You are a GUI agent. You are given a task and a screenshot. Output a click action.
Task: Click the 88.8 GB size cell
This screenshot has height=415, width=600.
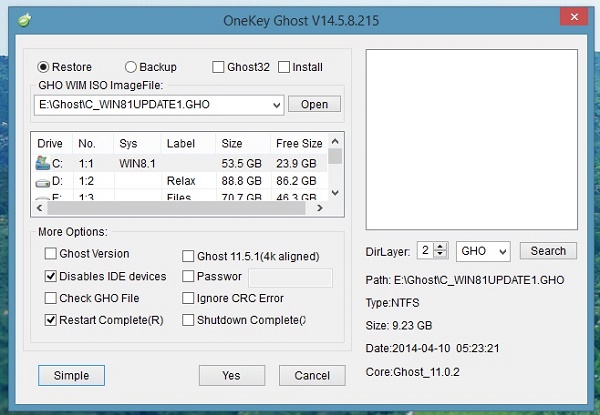click(241, 181)
